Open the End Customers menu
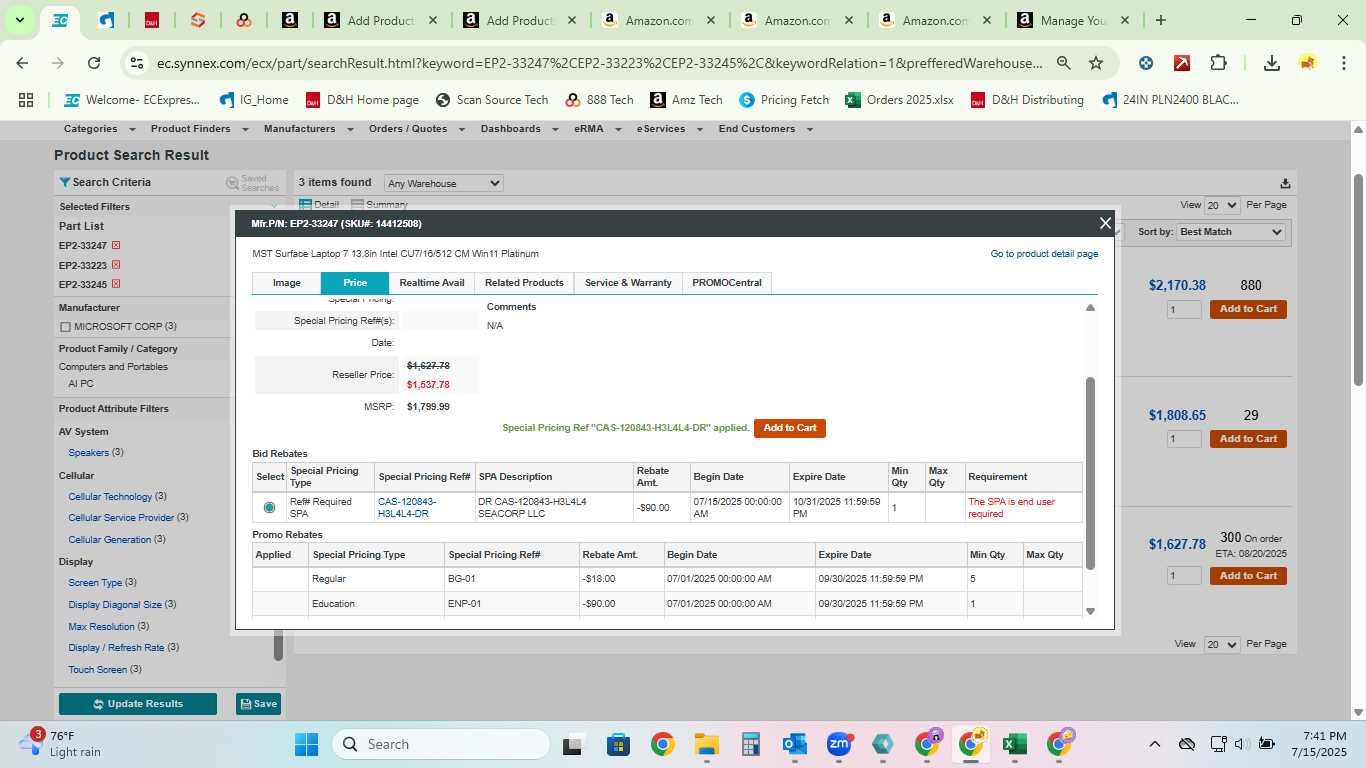 [x=765, y=129]
